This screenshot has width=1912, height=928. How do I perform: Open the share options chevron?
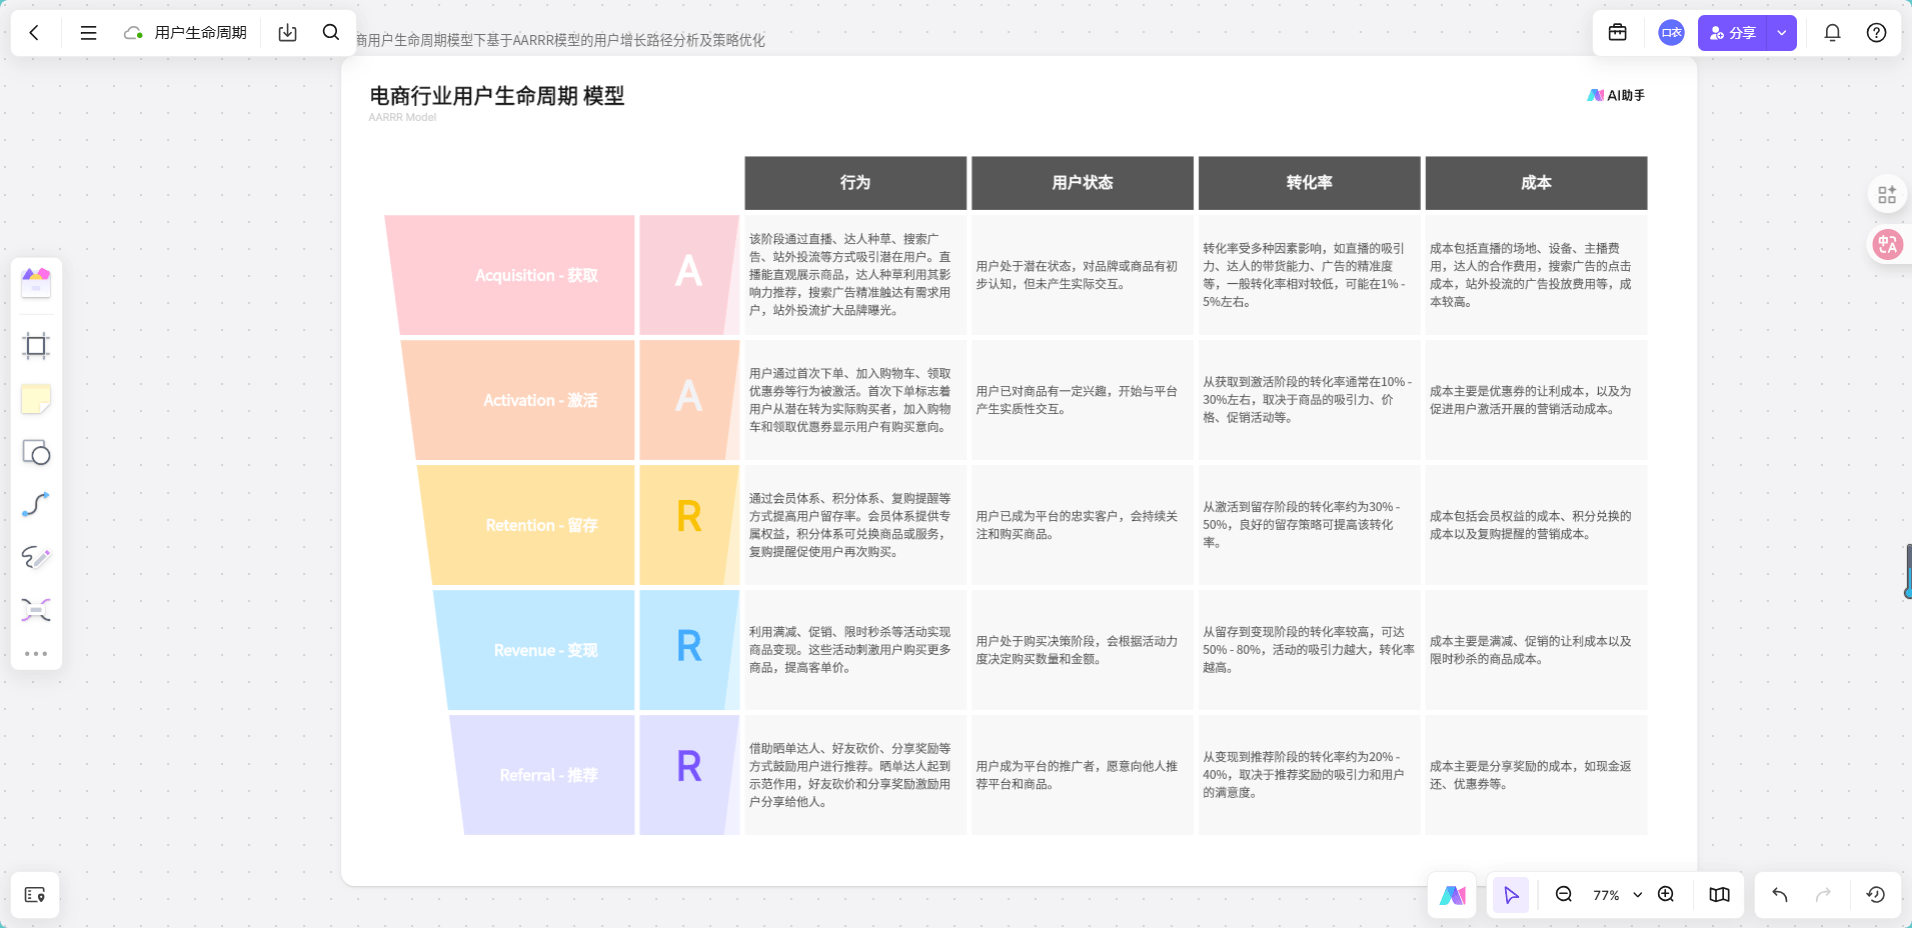1781,32
